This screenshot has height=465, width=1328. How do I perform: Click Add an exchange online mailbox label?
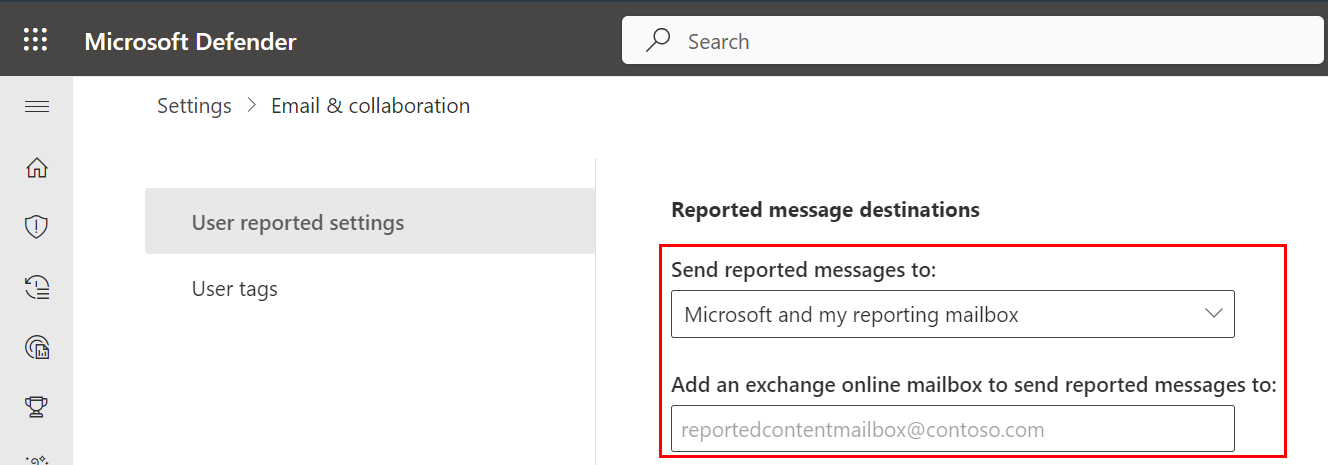coord(974,385)
